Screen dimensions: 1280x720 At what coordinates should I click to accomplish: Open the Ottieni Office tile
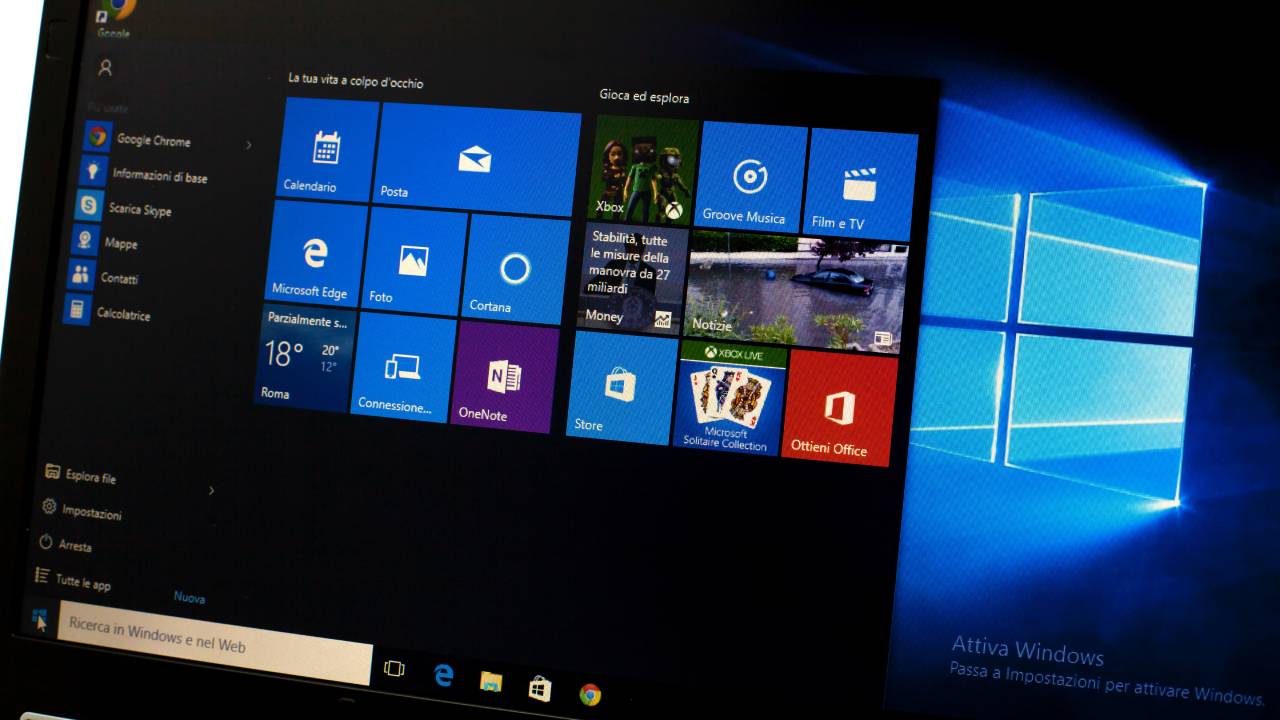pyautogui.click(x=839, y=408)
